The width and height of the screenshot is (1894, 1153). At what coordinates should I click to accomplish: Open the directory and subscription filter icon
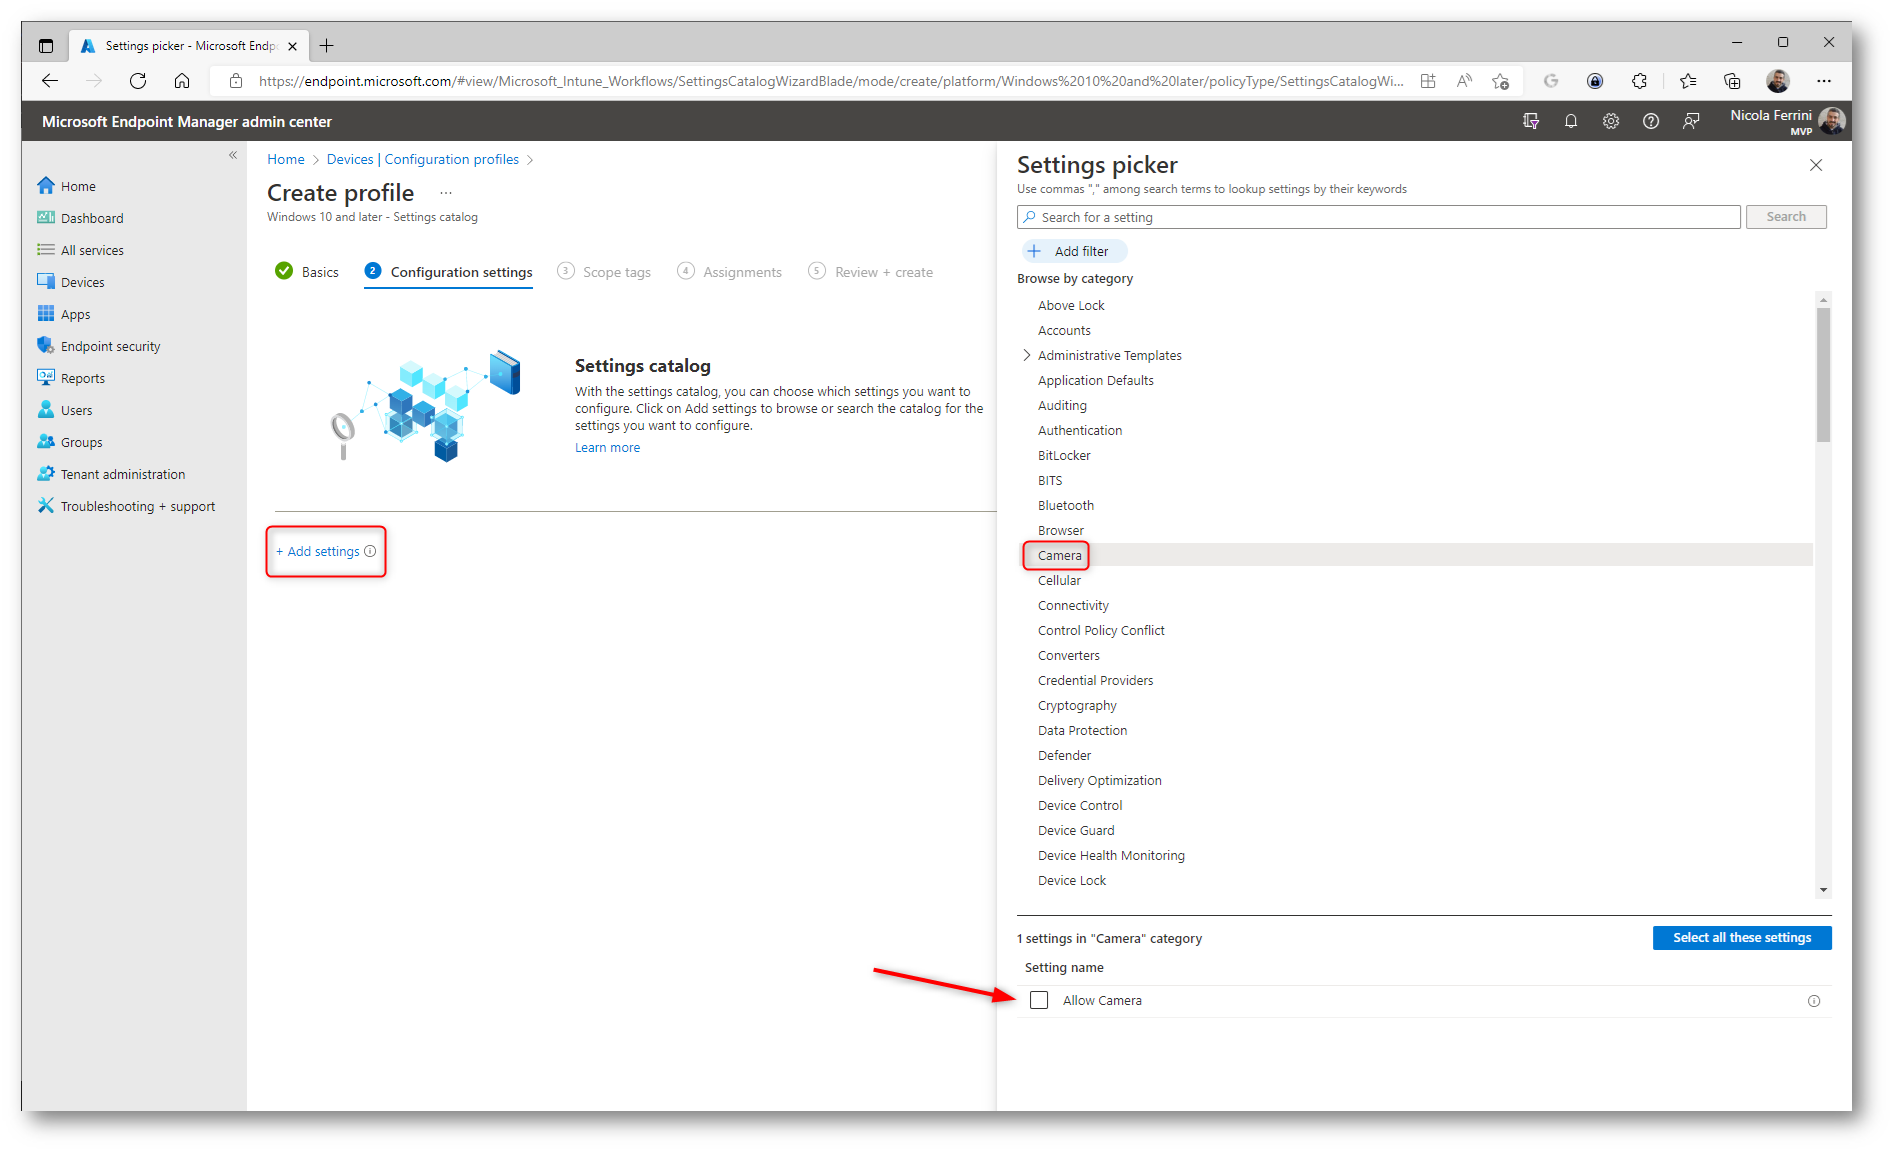click(1531, 121)
